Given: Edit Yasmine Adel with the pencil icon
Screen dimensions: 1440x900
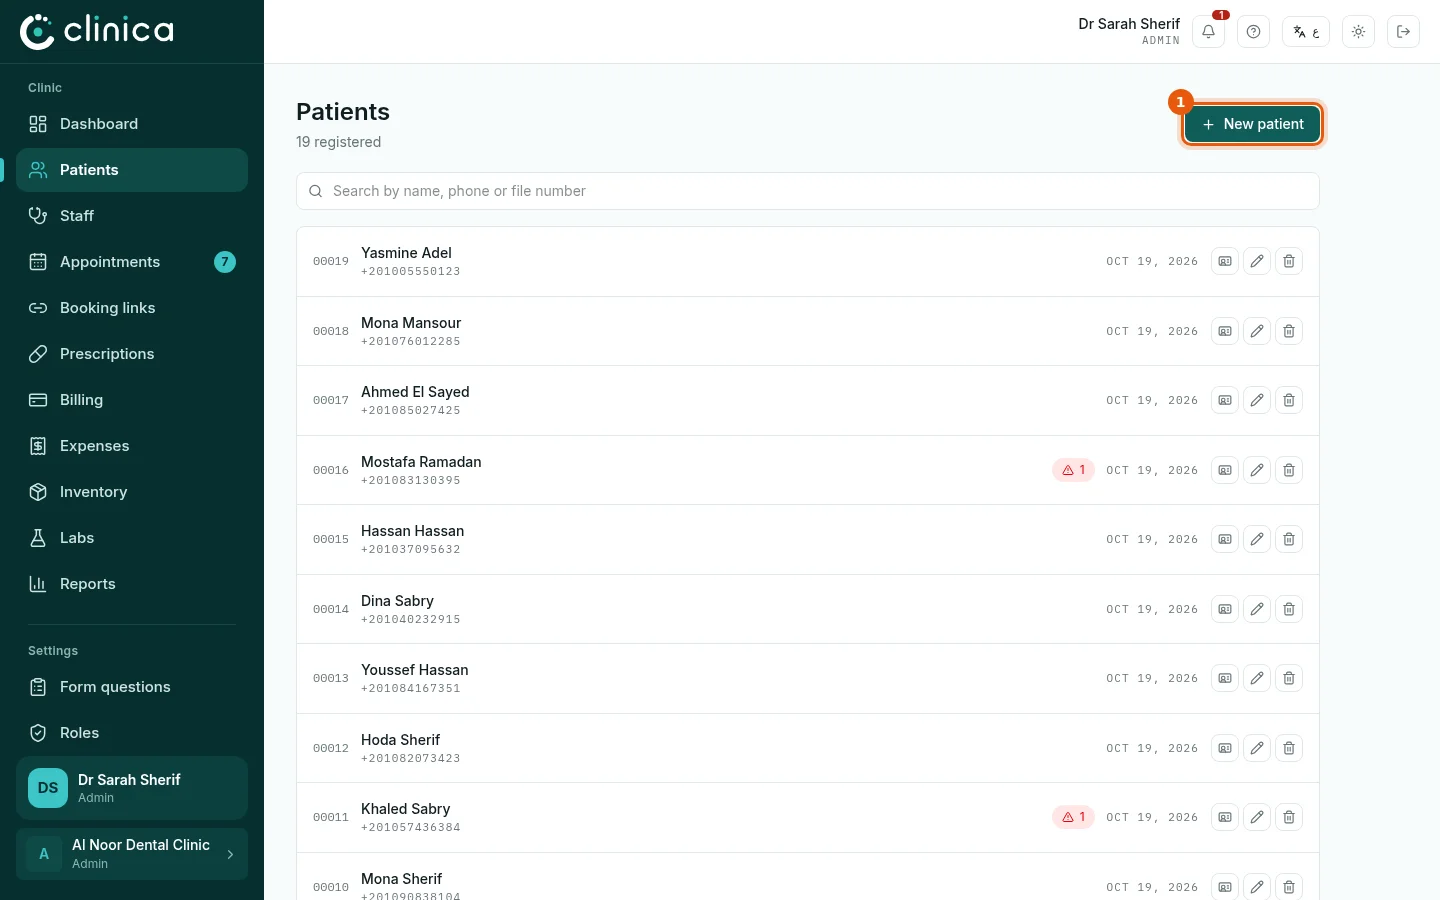Looking at the screenshot, I should coord(1257,261).
